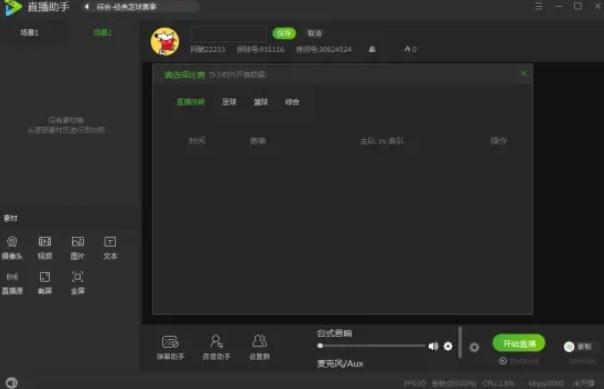Add a 图片 (image) source
This screenshot has height=389, width=604.
77,248
